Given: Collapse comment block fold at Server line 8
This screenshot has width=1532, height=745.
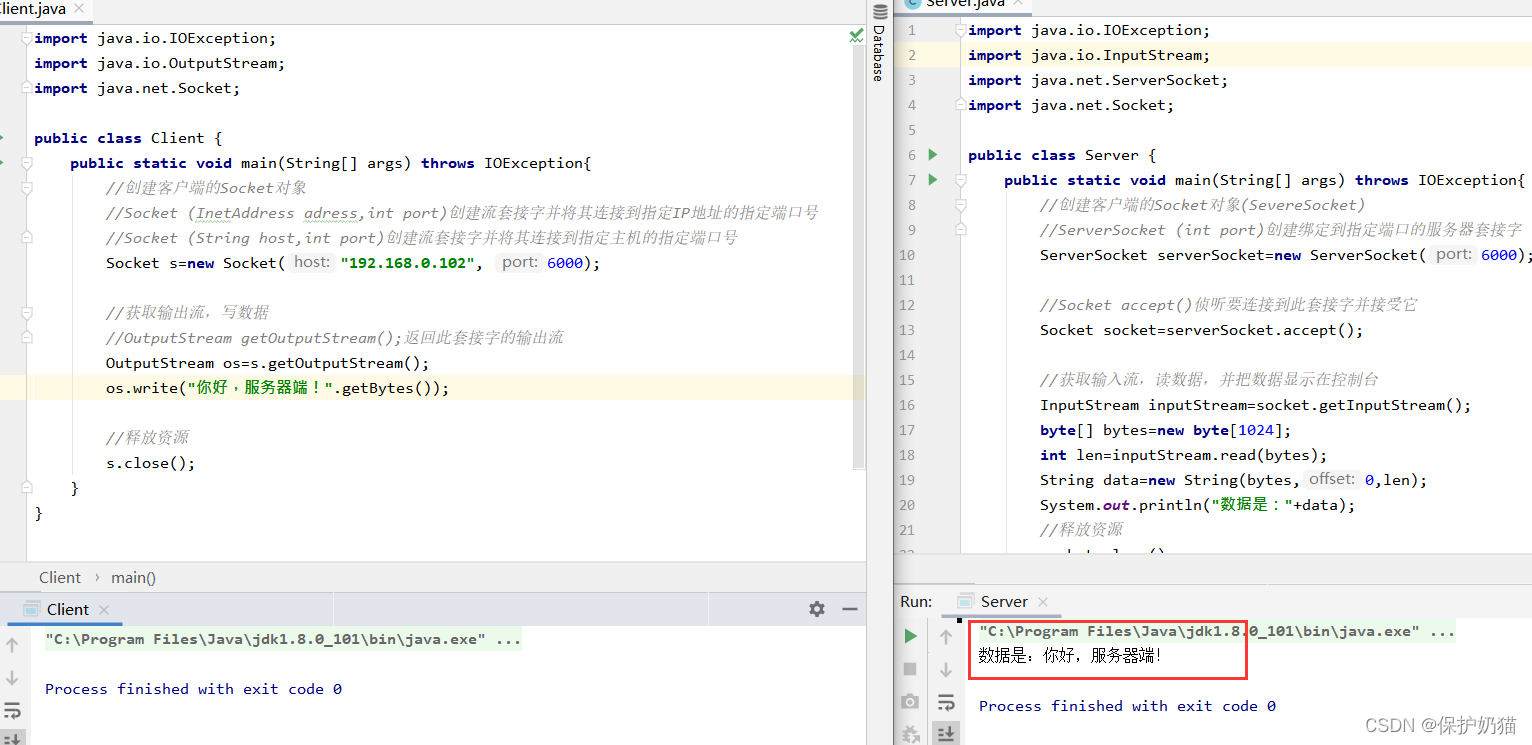Looking at the screenshot, I should (960, 205).
